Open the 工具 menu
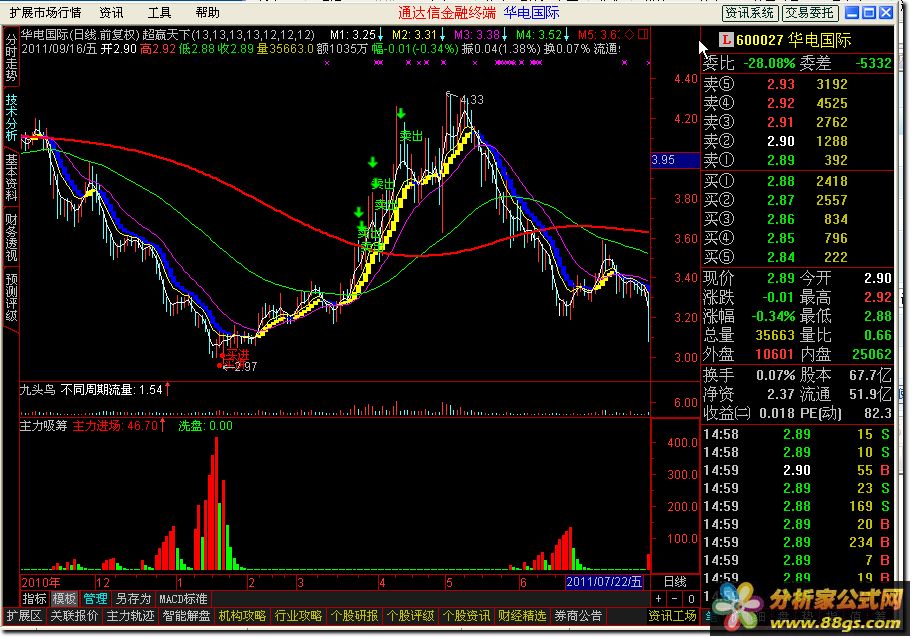Viewport: 912px width, 638px height. 159,12
